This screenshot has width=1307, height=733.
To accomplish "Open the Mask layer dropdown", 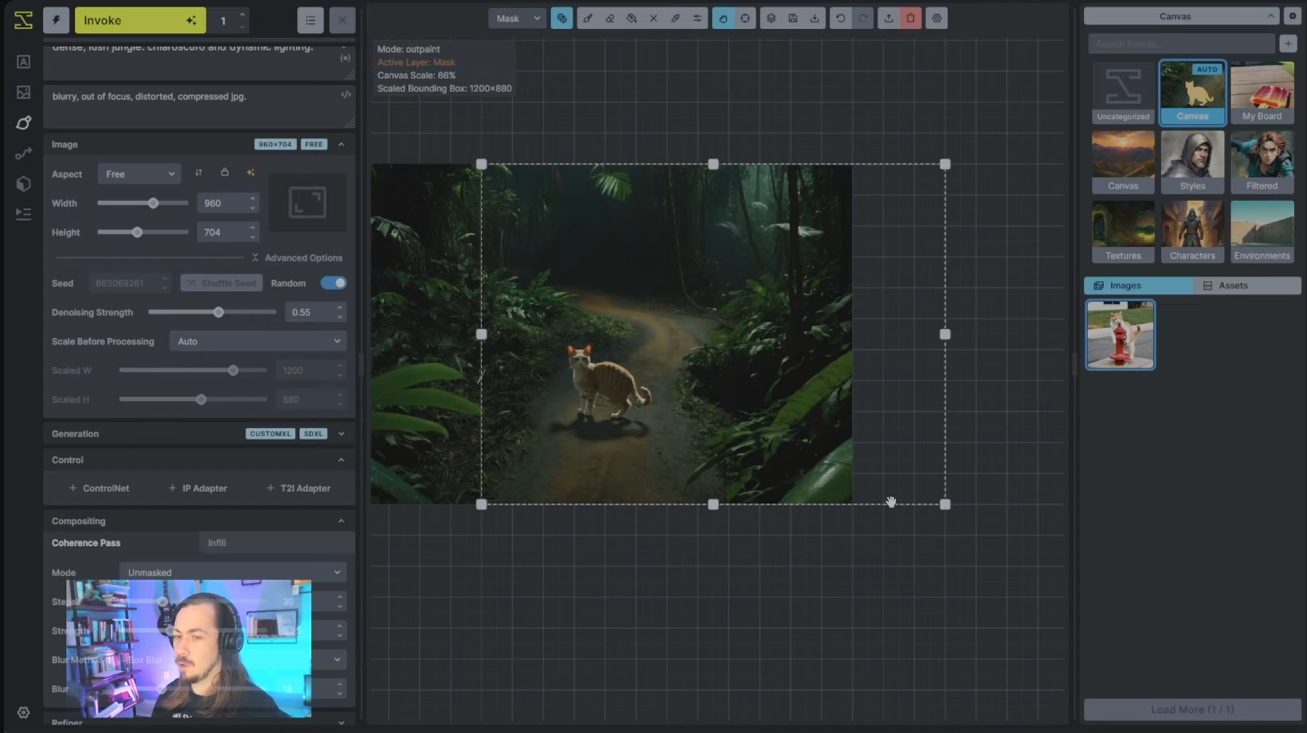I will click(517, 18).
